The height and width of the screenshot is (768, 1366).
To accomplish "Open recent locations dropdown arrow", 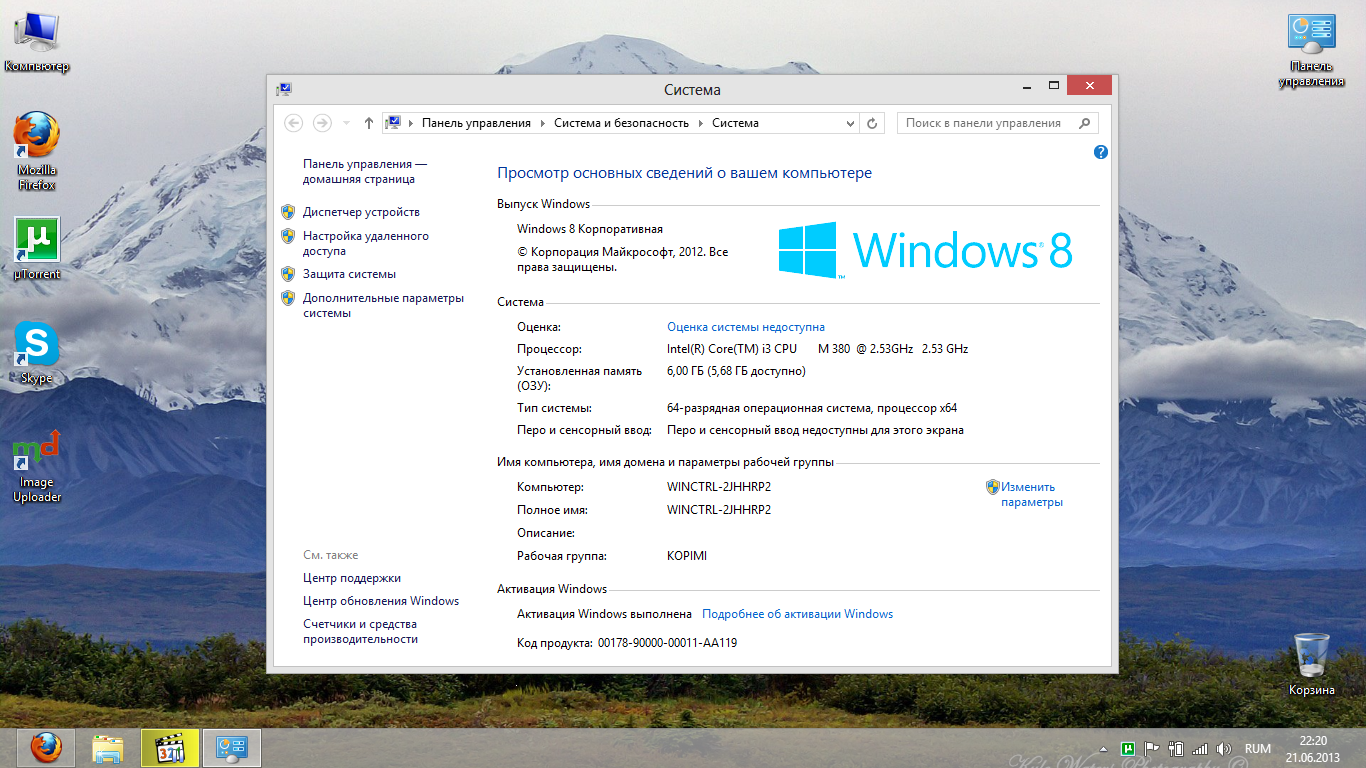I will click(346, 123).
